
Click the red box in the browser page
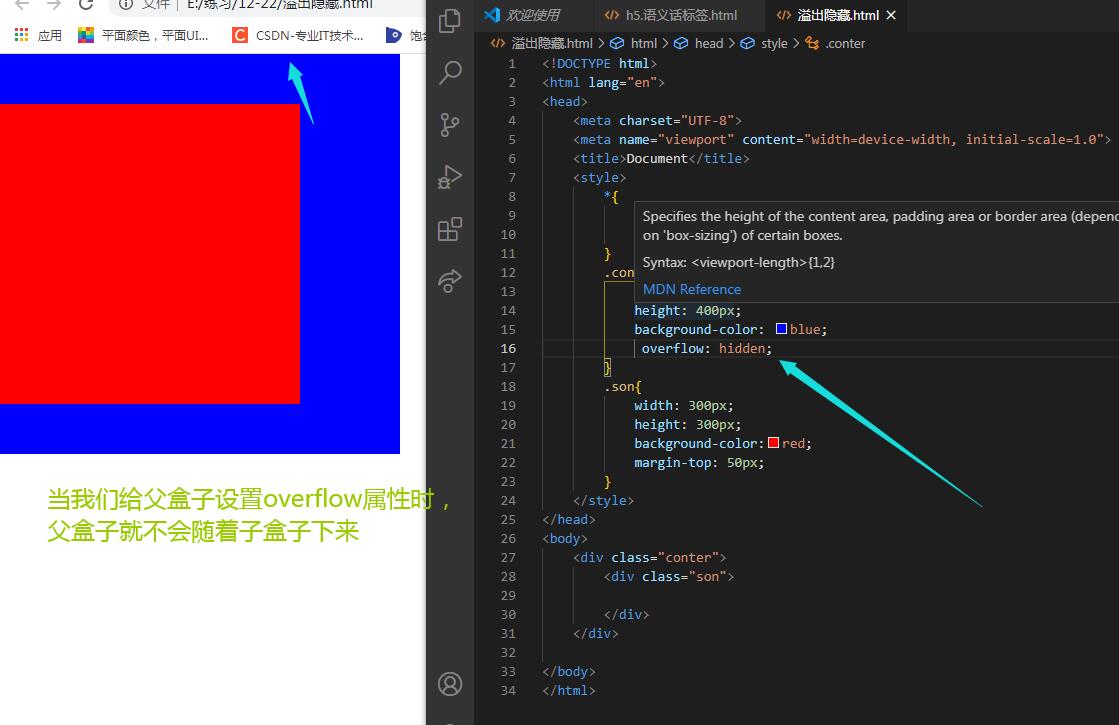(x=150, y=254)
